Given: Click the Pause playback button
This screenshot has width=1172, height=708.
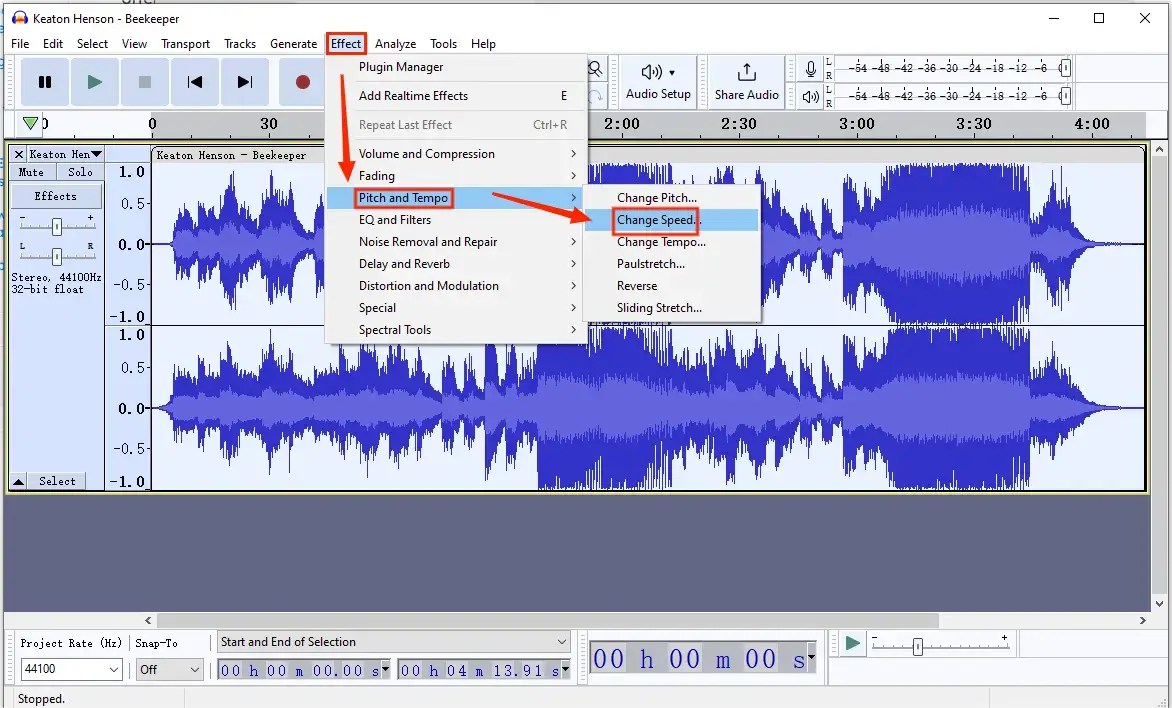Looking at the screenshot, I should 44,82.
